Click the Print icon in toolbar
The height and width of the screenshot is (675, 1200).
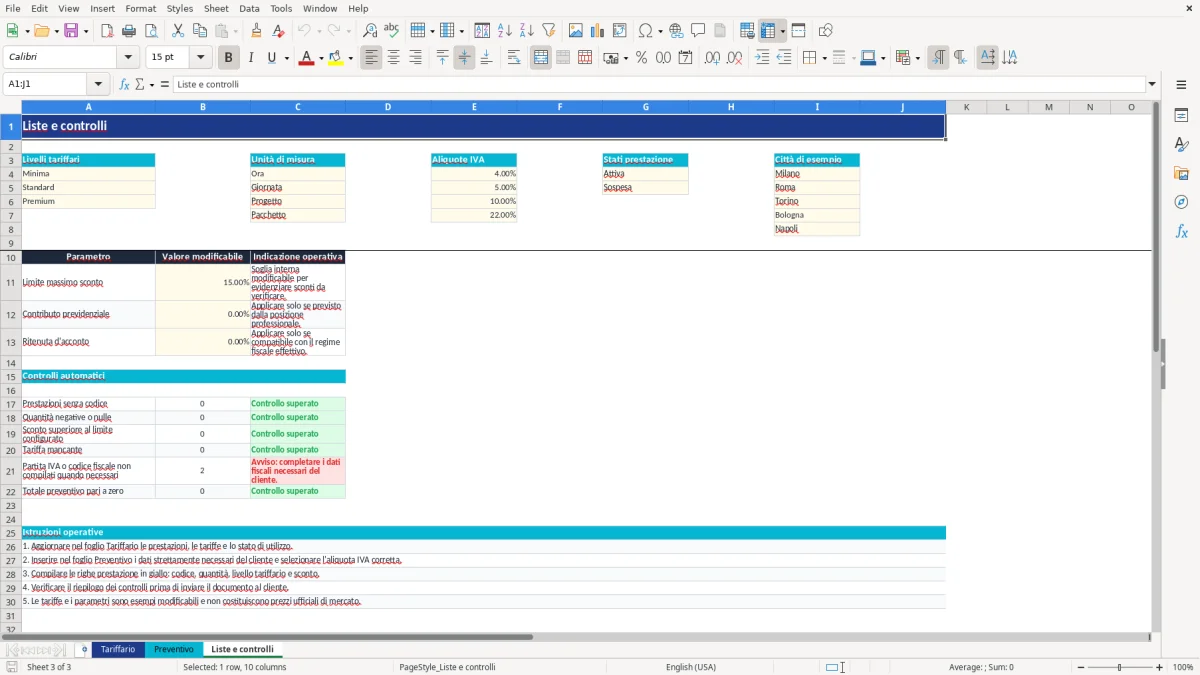[x=129, y=31]
